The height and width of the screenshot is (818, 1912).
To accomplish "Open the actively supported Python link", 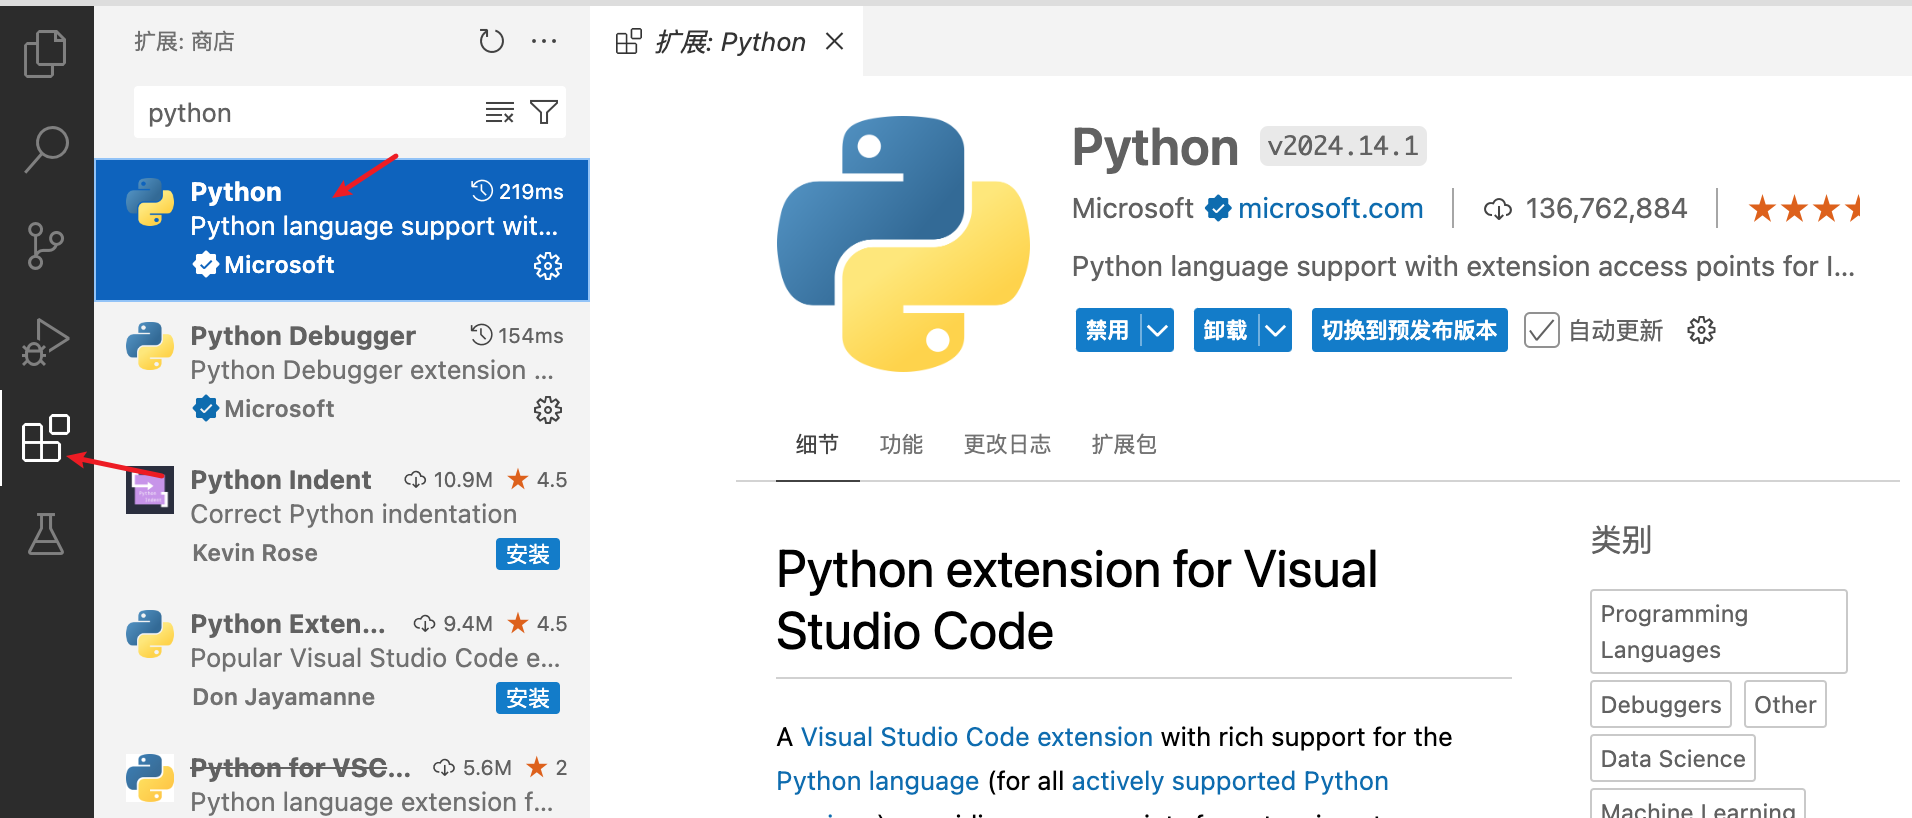I will tap(1229, 781).
